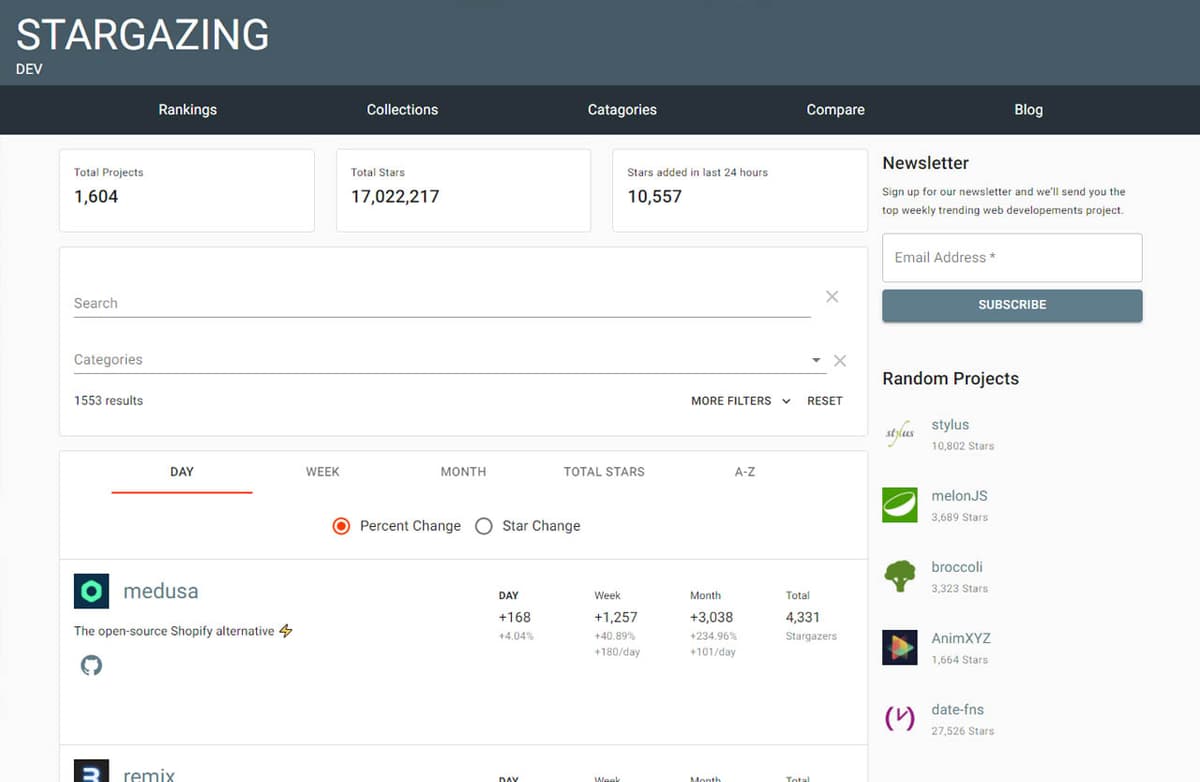The height and width of the screenshot is (782, 1200).
Task: Open medusa's GitHub repository icon
Action: coord(91,665)
